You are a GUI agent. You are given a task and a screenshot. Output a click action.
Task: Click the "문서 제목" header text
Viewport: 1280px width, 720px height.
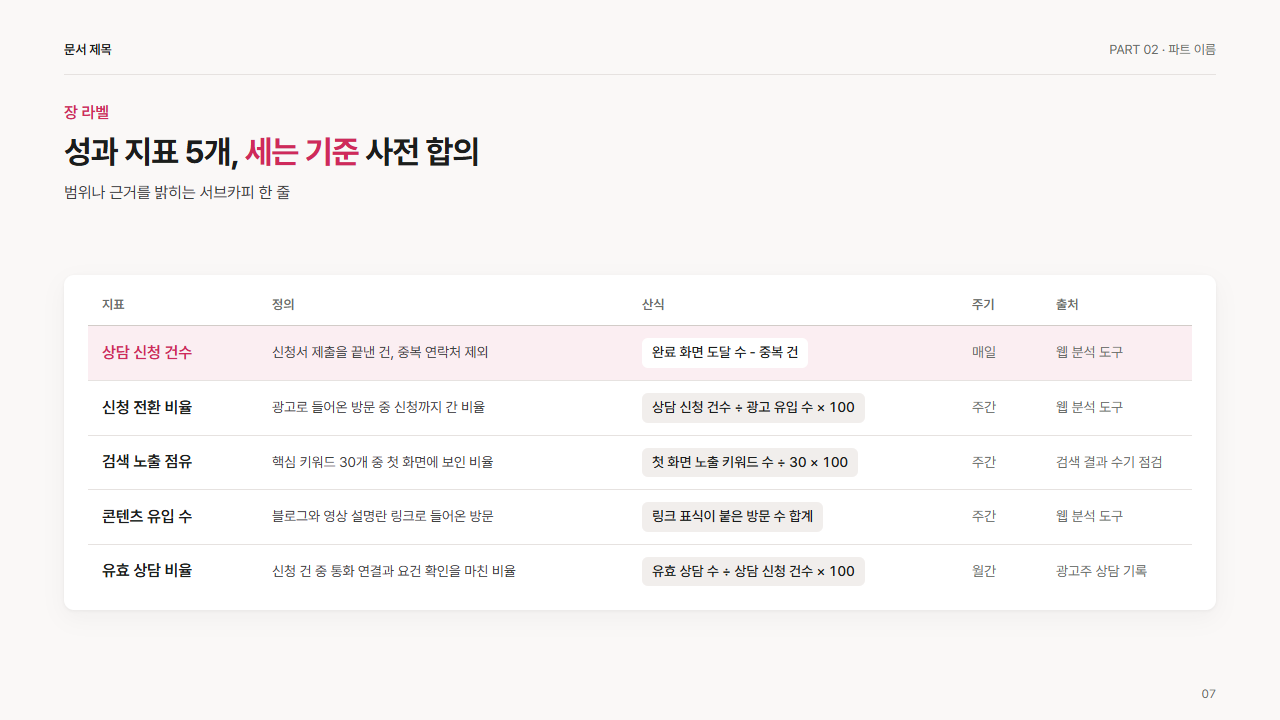(x=88, y=49)
